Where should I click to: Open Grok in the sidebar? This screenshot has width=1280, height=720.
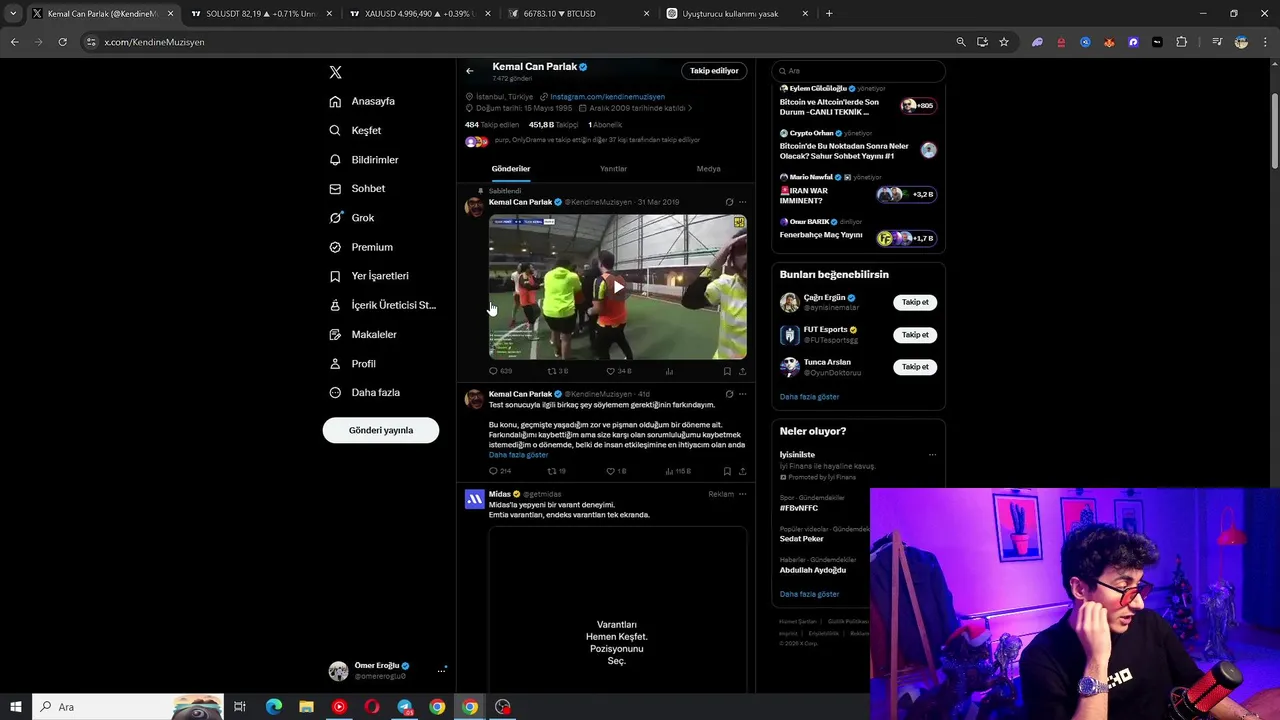point(352,217)
